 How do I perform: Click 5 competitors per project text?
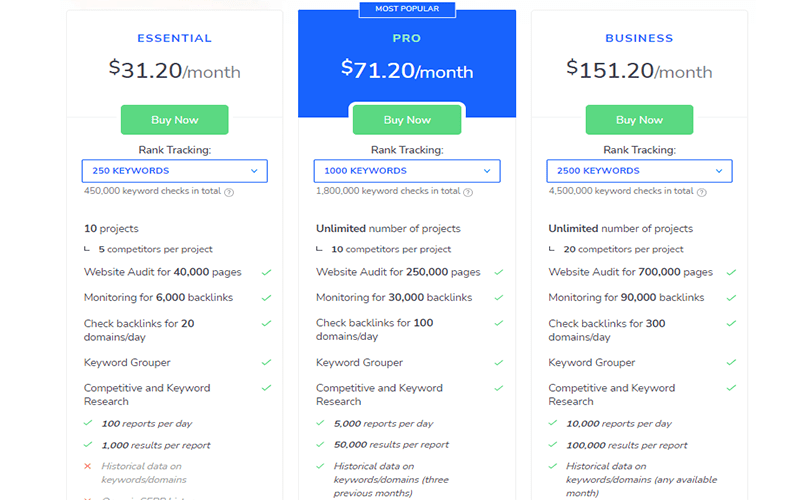tap(156, 249)
